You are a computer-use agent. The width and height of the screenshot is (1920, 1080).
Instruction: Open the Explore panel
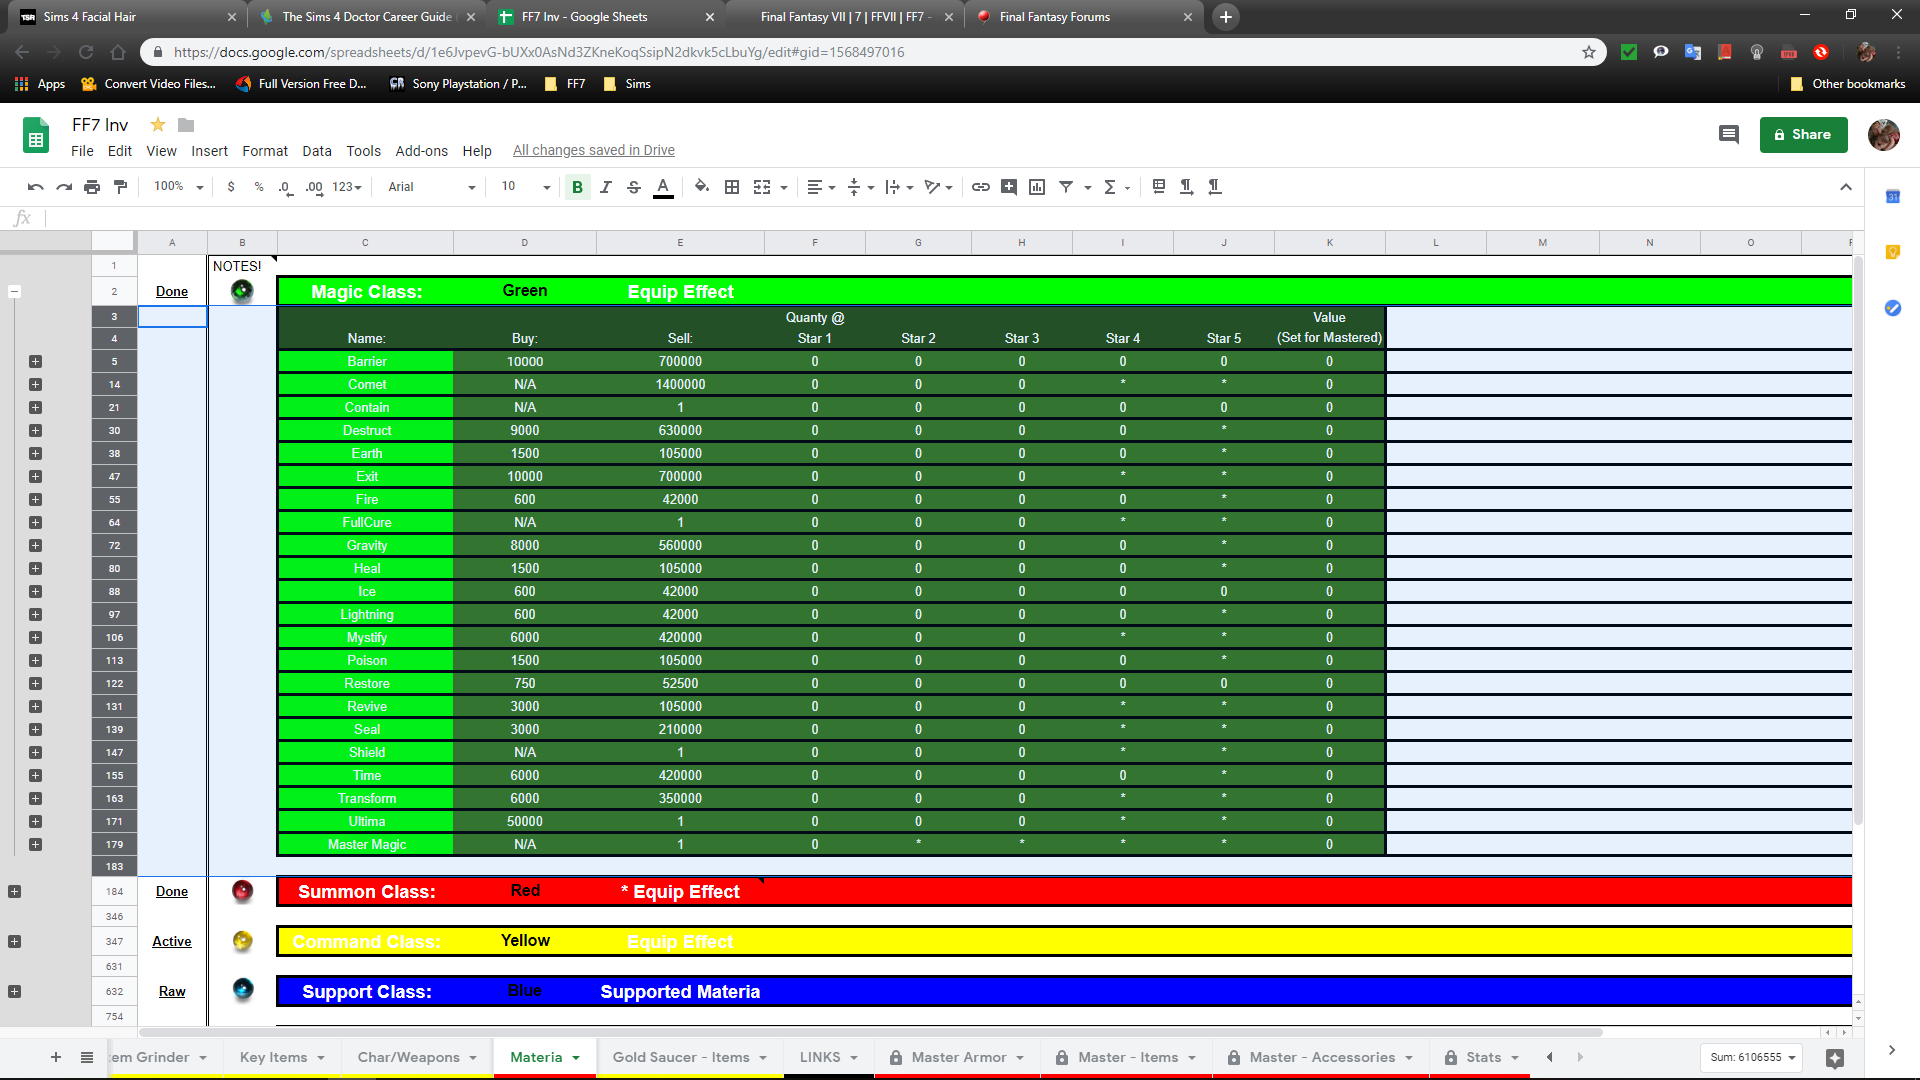click(x=1834, y=1058)
